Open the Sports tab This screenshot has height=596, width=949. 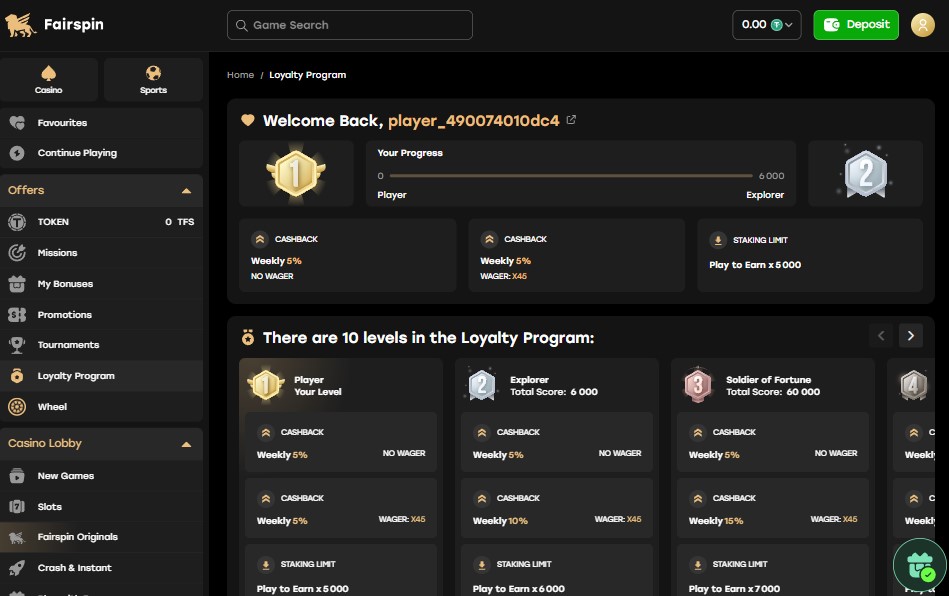(x=153, y=80)
